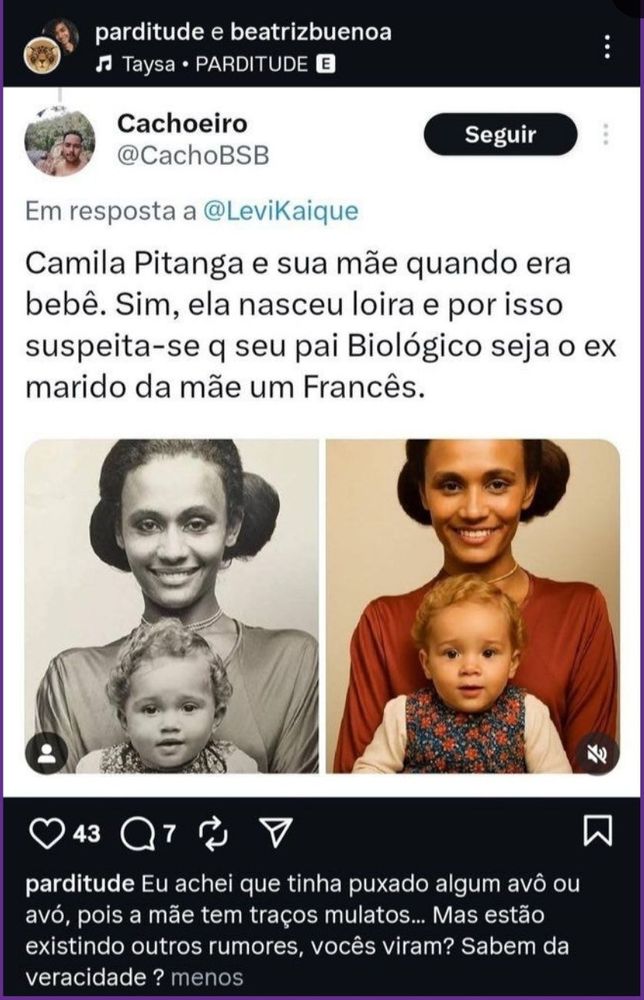Click the Seguir button
Screen dimensions: 644x1000
click(x=501, y=135)
